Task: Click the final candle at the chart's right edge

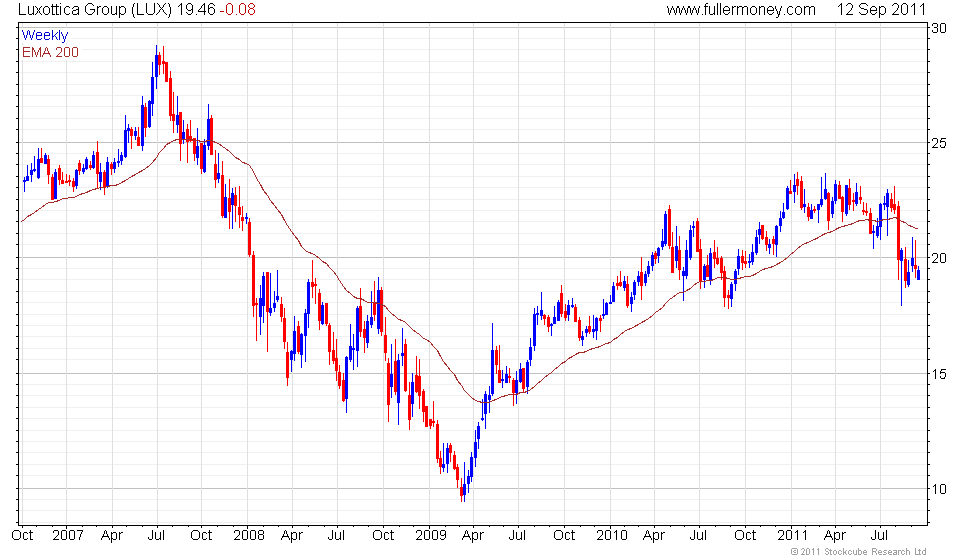Action: (918, 273)
